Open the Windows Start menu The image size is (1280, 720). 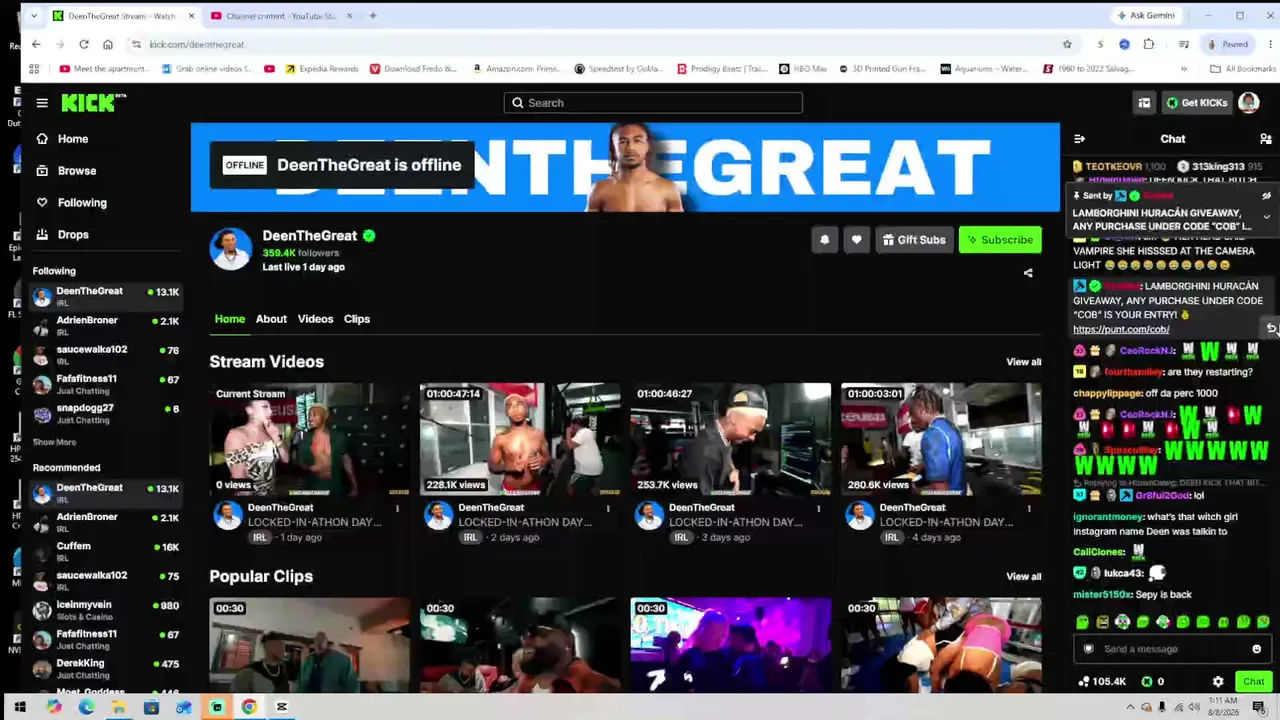pyautogui.click(x=19, y=708)
